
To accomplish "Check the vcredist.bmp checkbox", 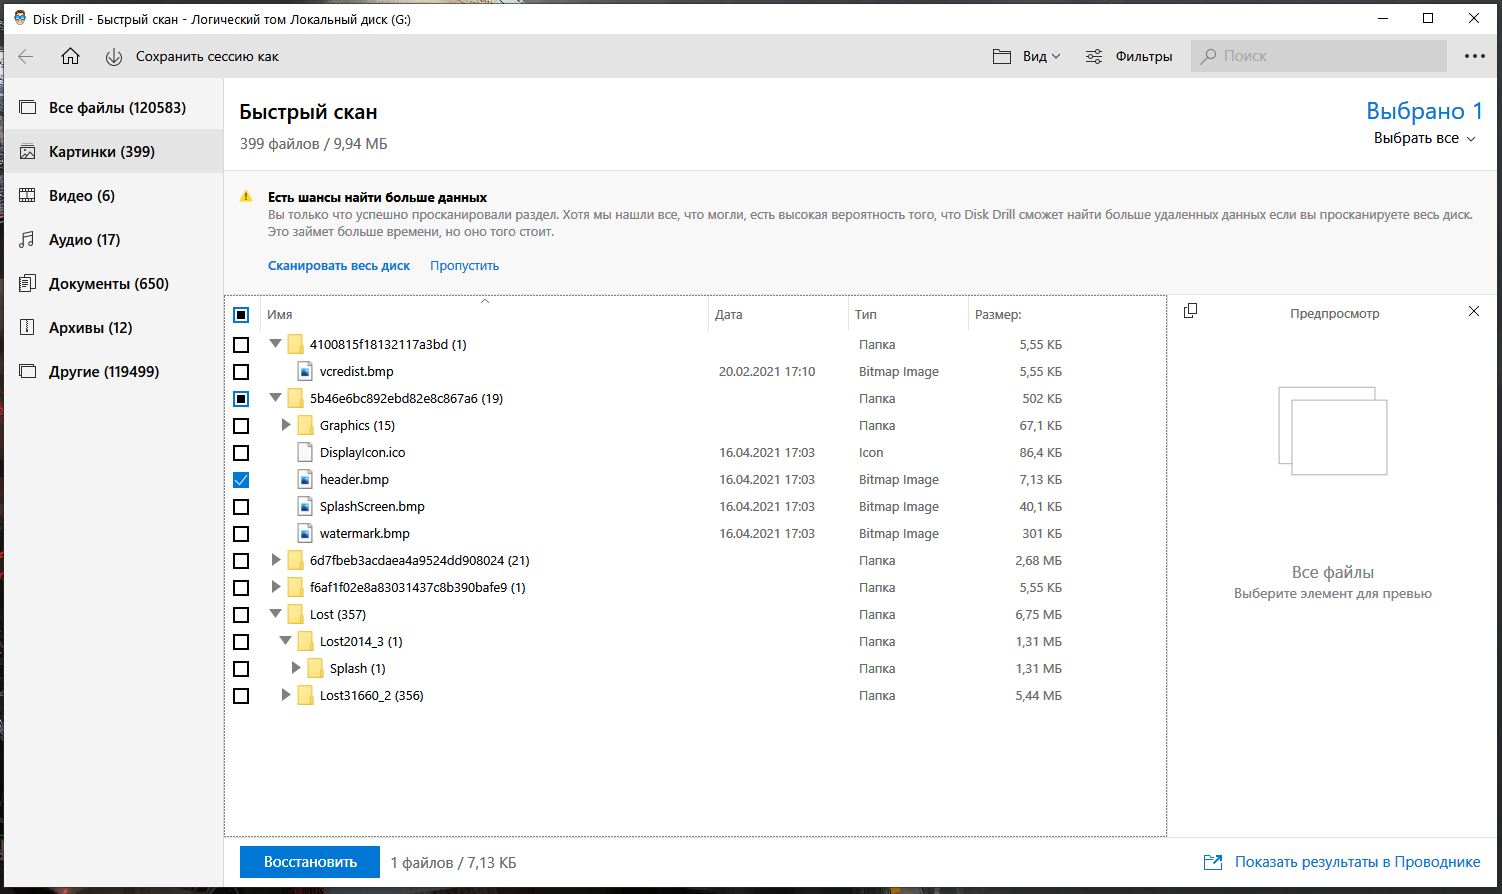I will click(x=241, y=372).
